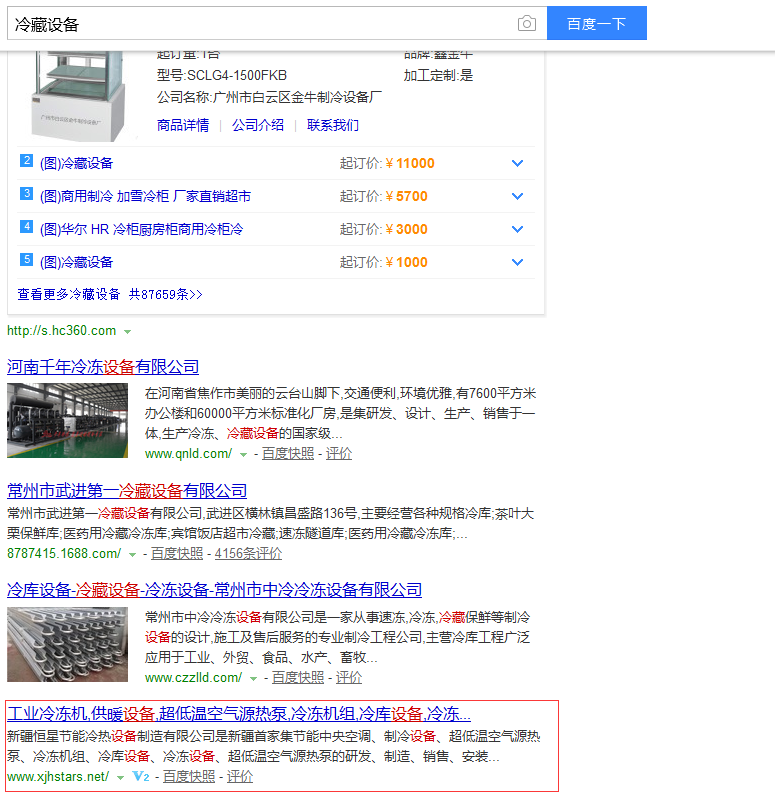
Task: Switch to the 公司介绍 tab
Action: point(258,125)
